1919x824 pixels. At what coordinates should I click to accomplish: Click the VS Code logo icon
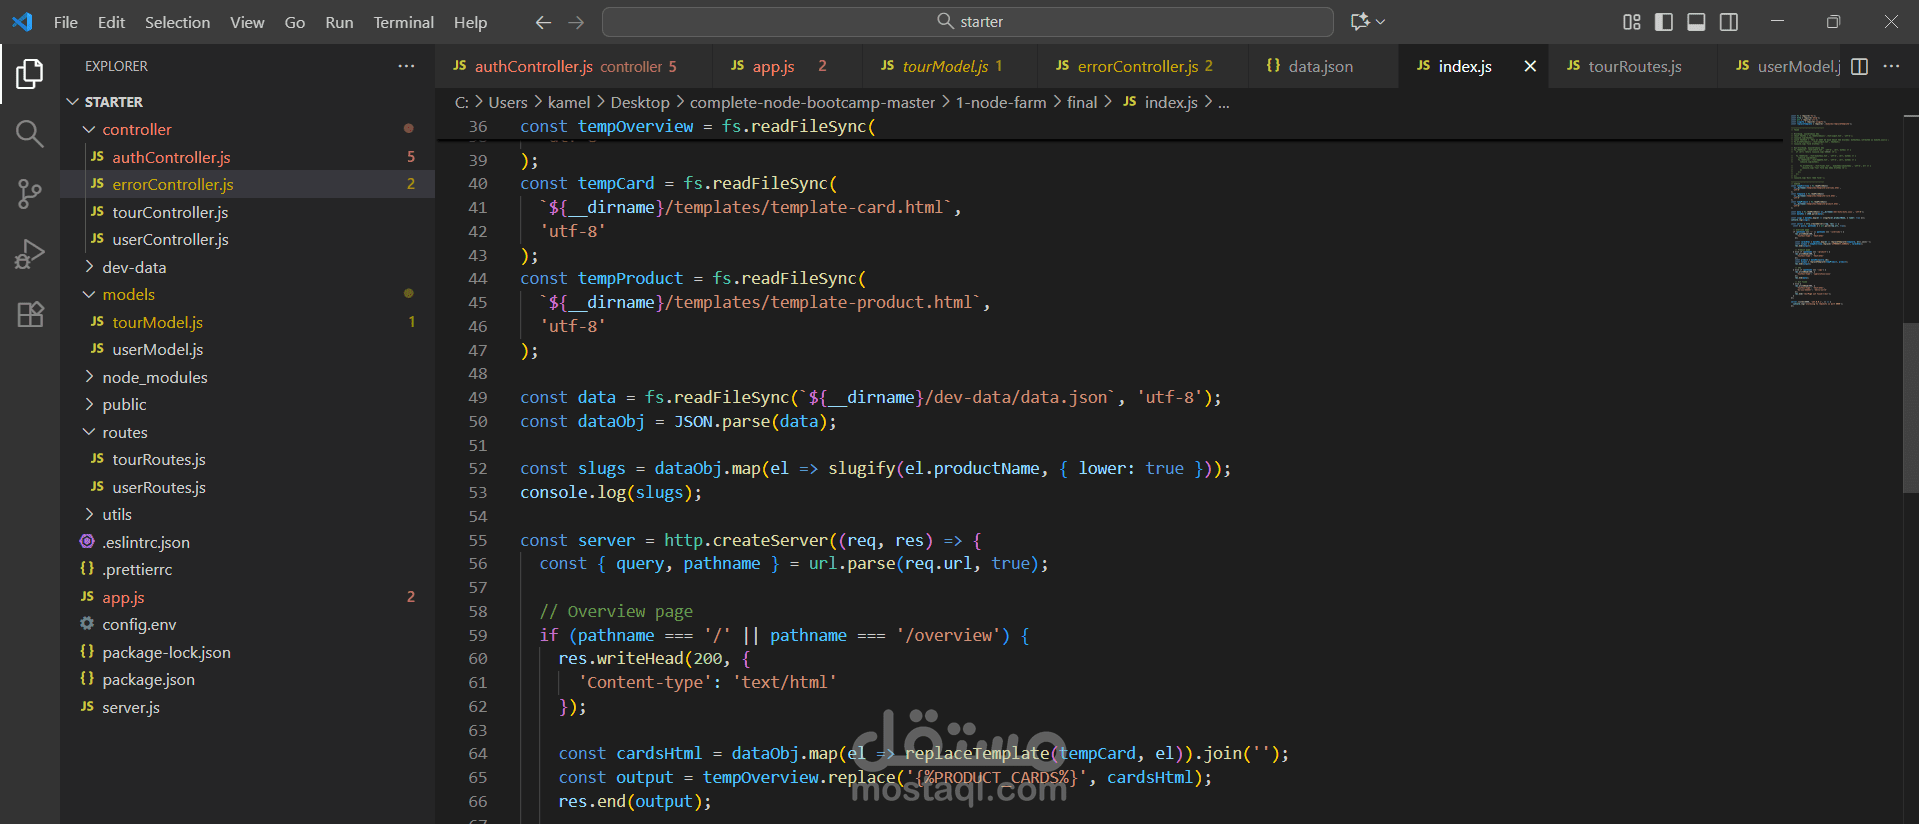(22, 21)
